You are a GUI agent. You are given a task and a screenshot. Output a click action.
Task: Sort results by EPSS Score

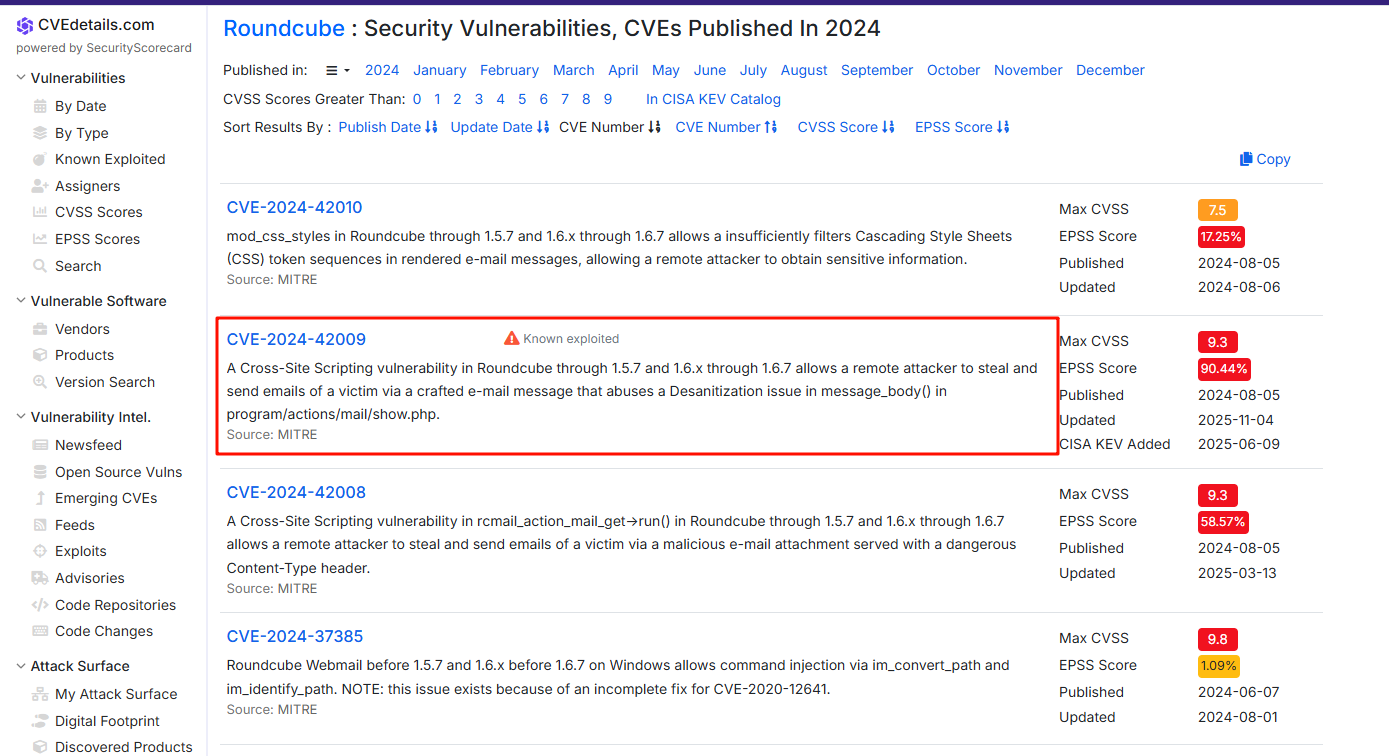click(x=962, y=127)
